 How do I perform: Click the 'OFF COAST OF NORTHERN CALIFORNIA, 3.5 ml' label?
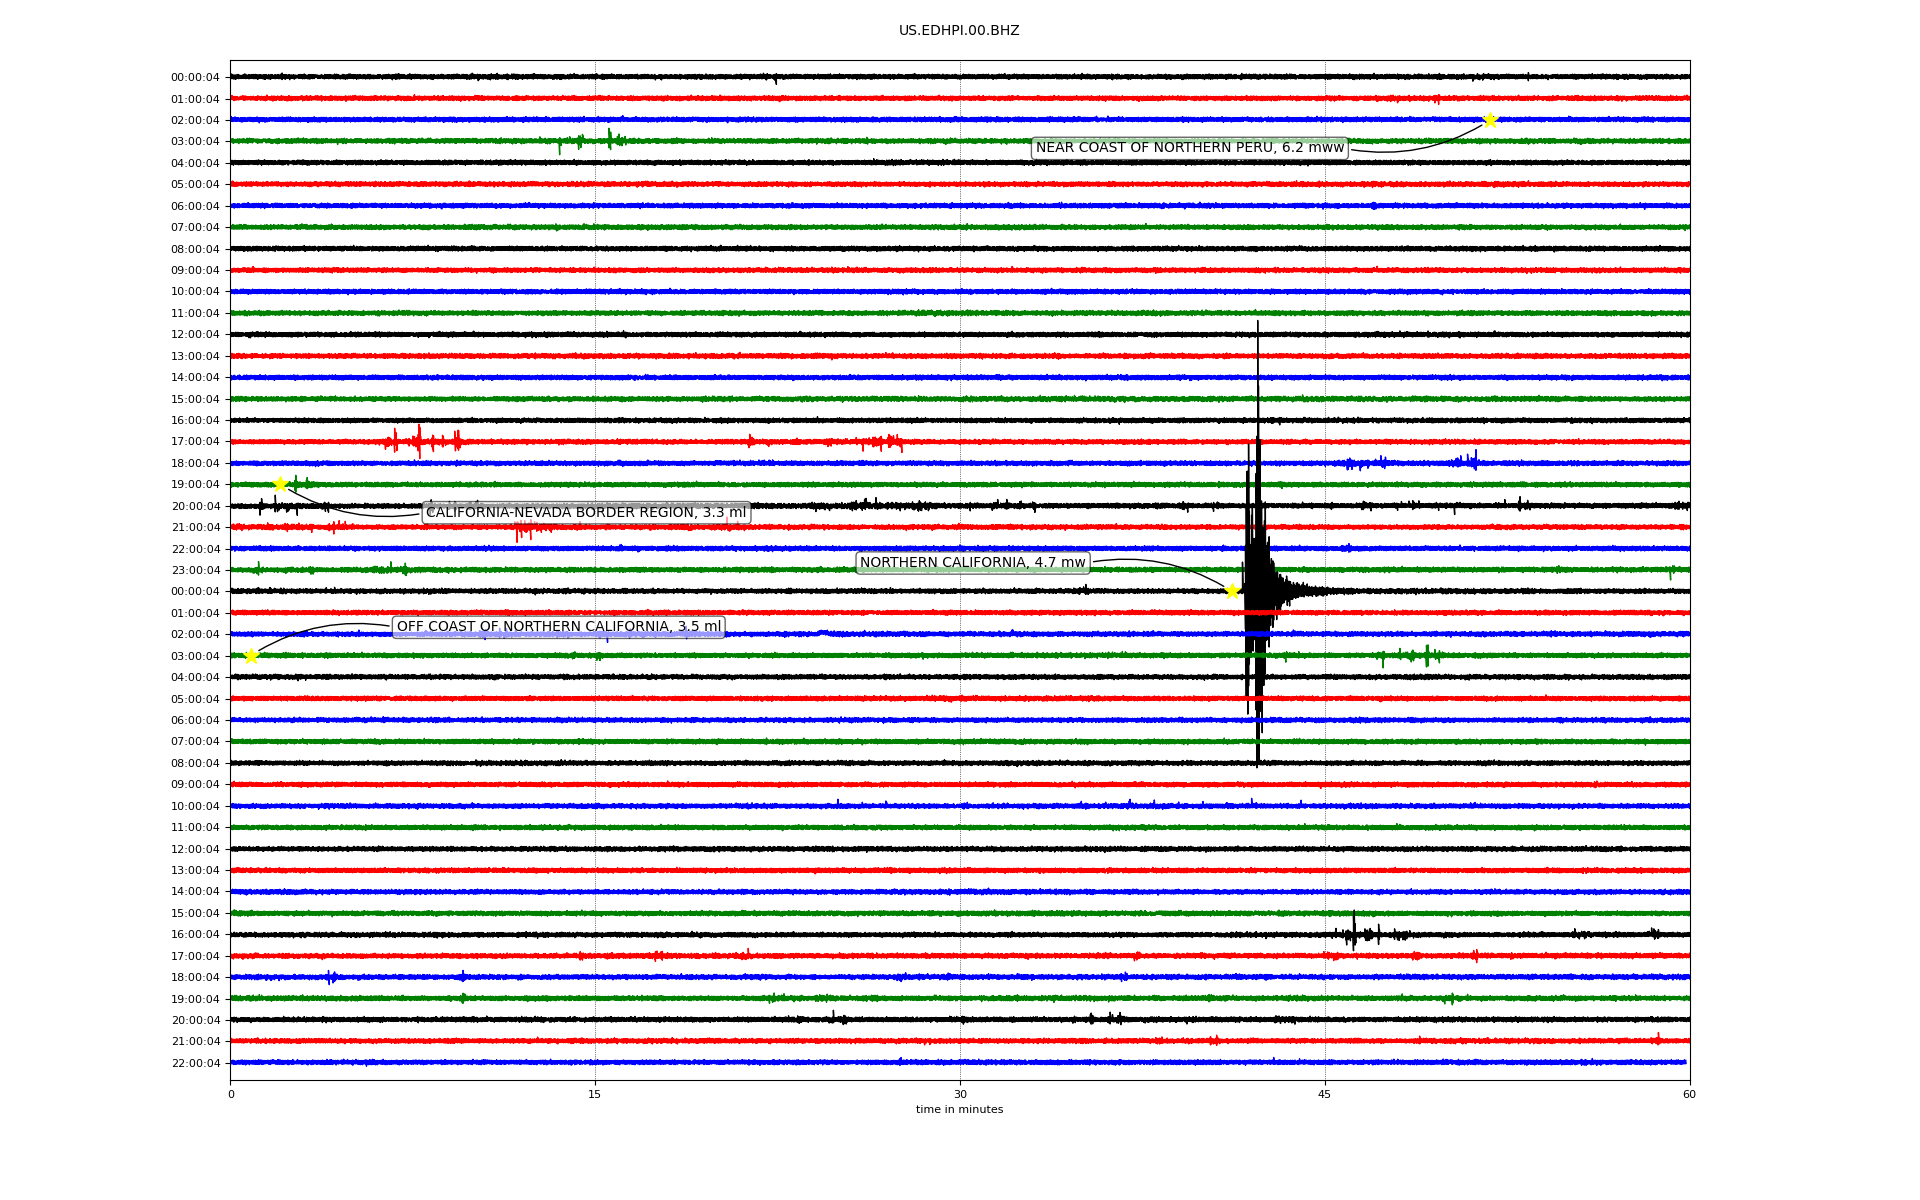[558, 627]
